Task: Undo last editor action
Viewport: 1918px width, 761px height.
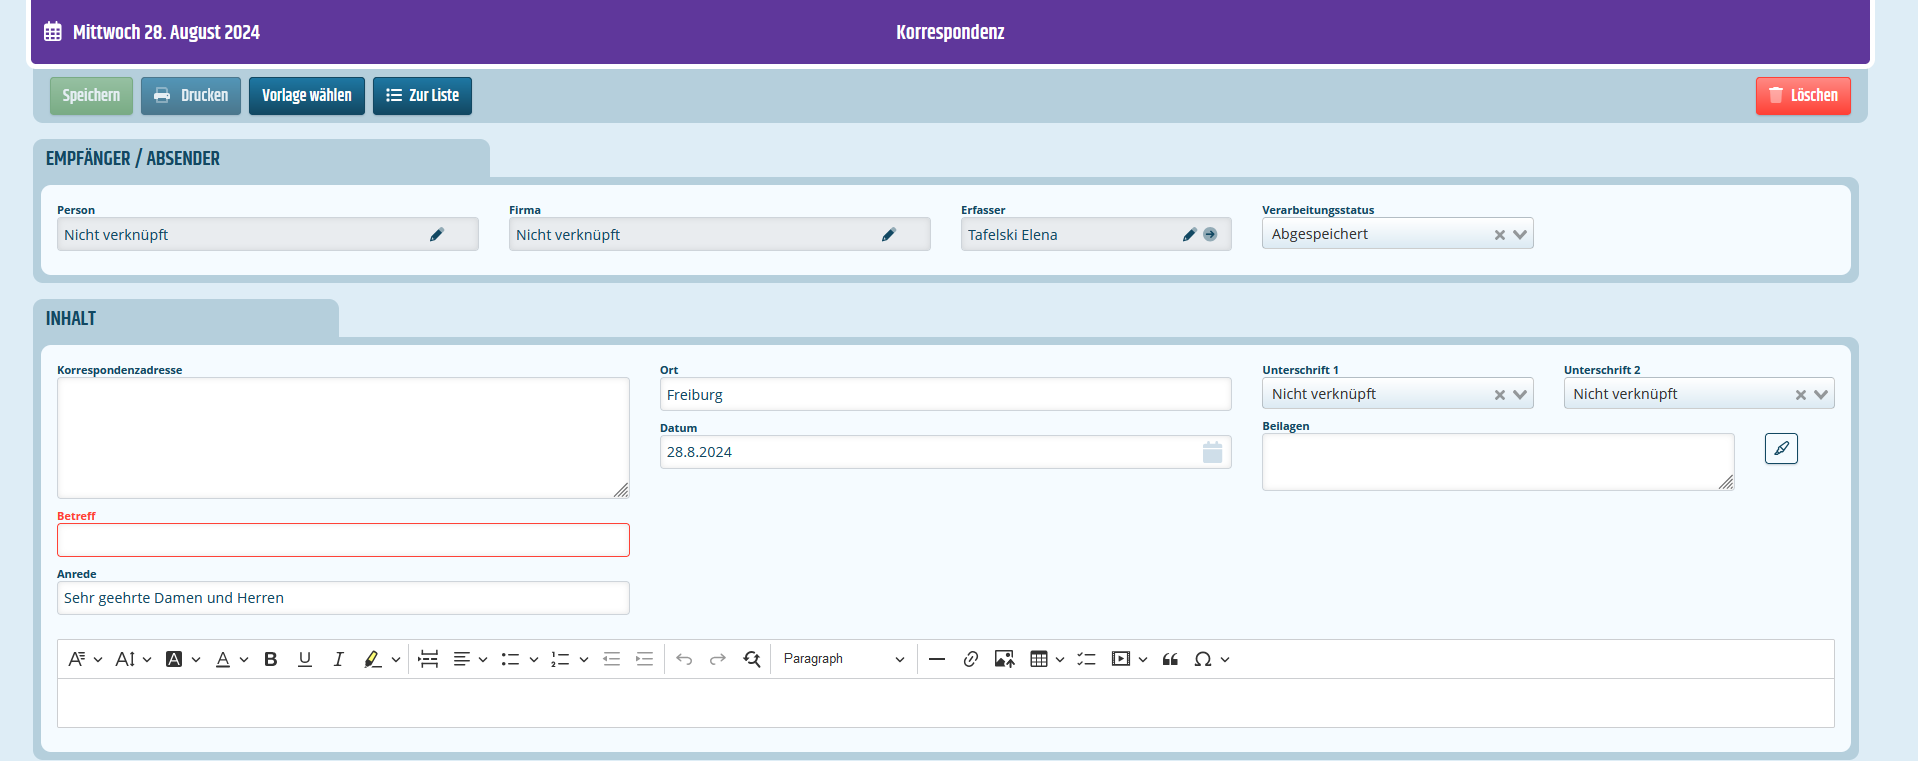Action: pyautogui.click(x=684, y=659)
